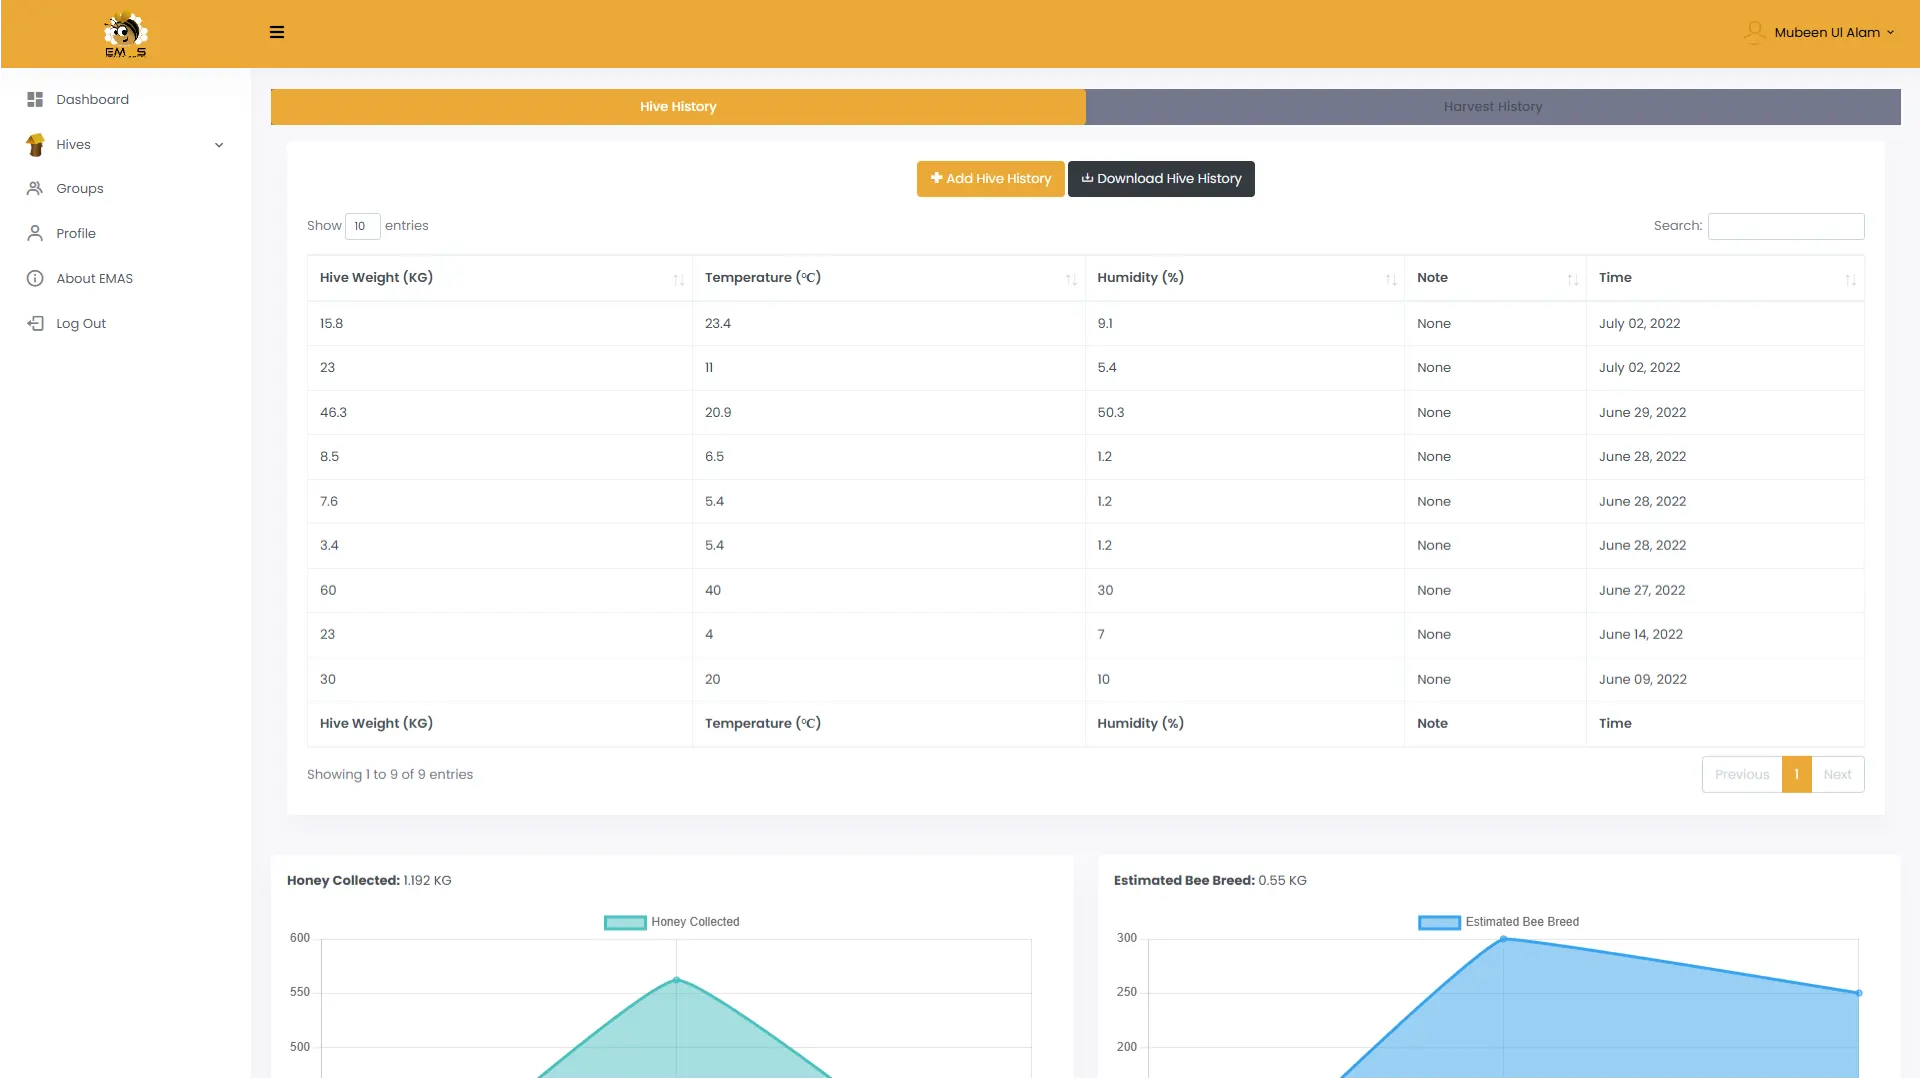This screenshot has width=1920, height=1080.
Task: Open Dashboard from the sidebar icon
Action: coord(35,99)
